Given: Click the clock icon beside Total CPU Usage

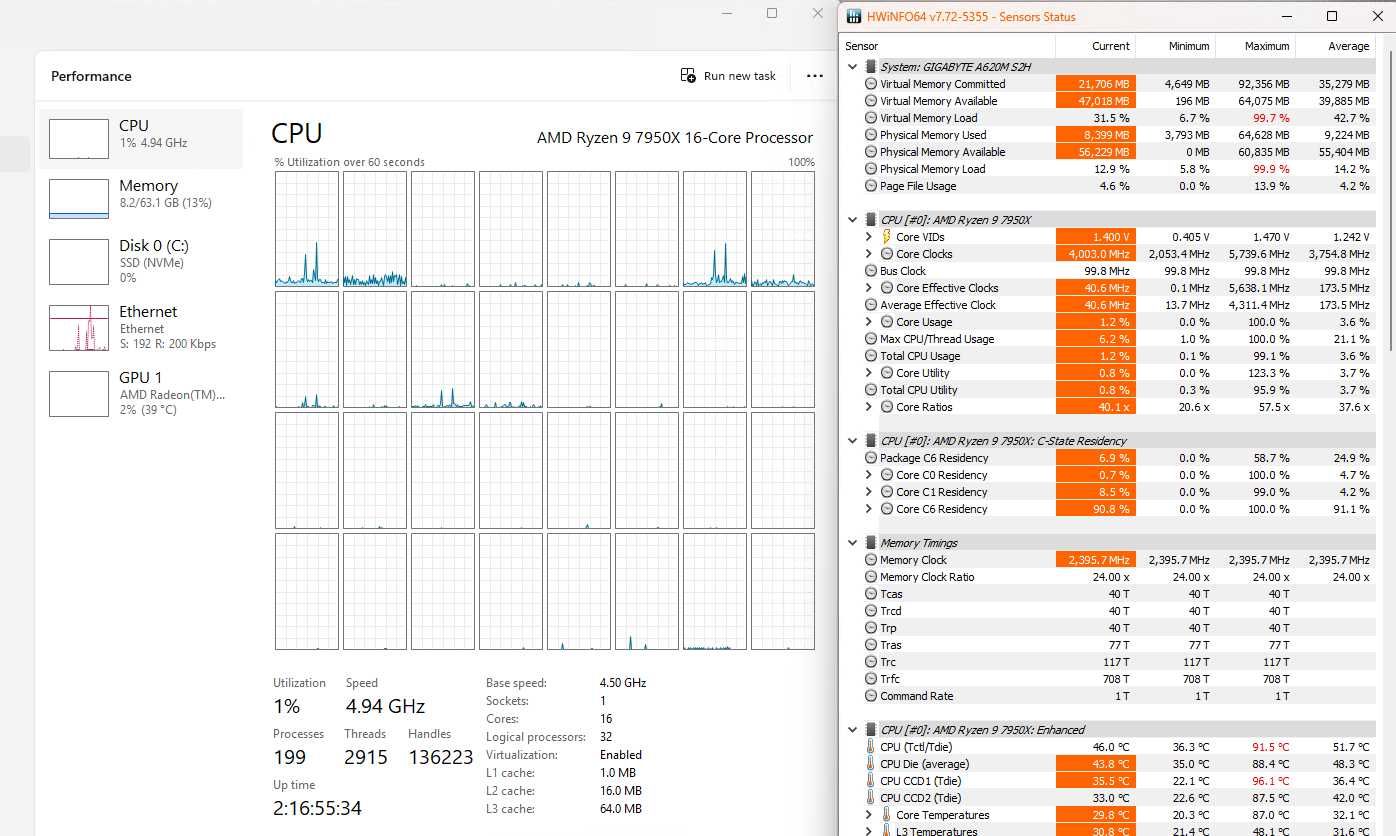Looking at the screenshot, I should 871,356.
